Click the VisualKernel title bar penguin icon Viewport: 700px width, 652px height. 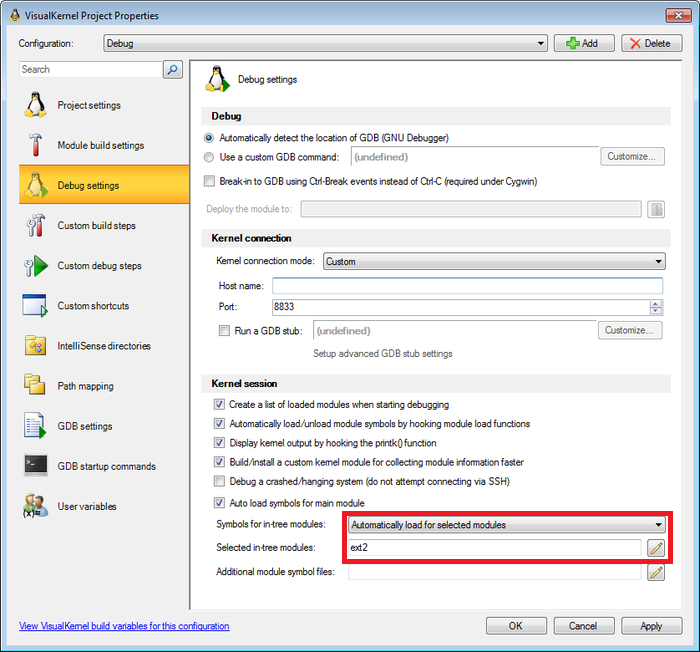(15, 15)
